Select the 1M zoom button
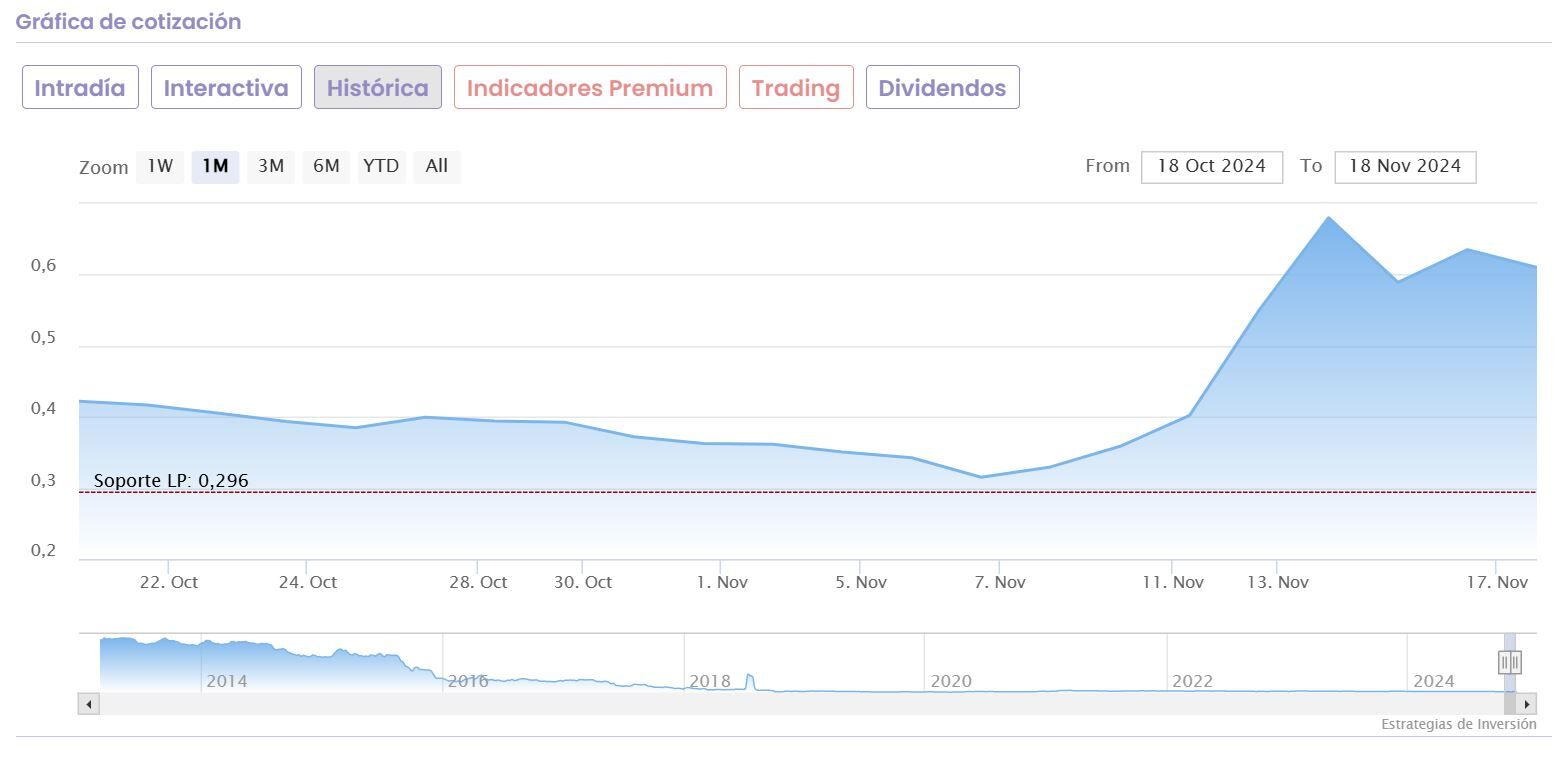1561x762 pixels. tap(215, 166)
